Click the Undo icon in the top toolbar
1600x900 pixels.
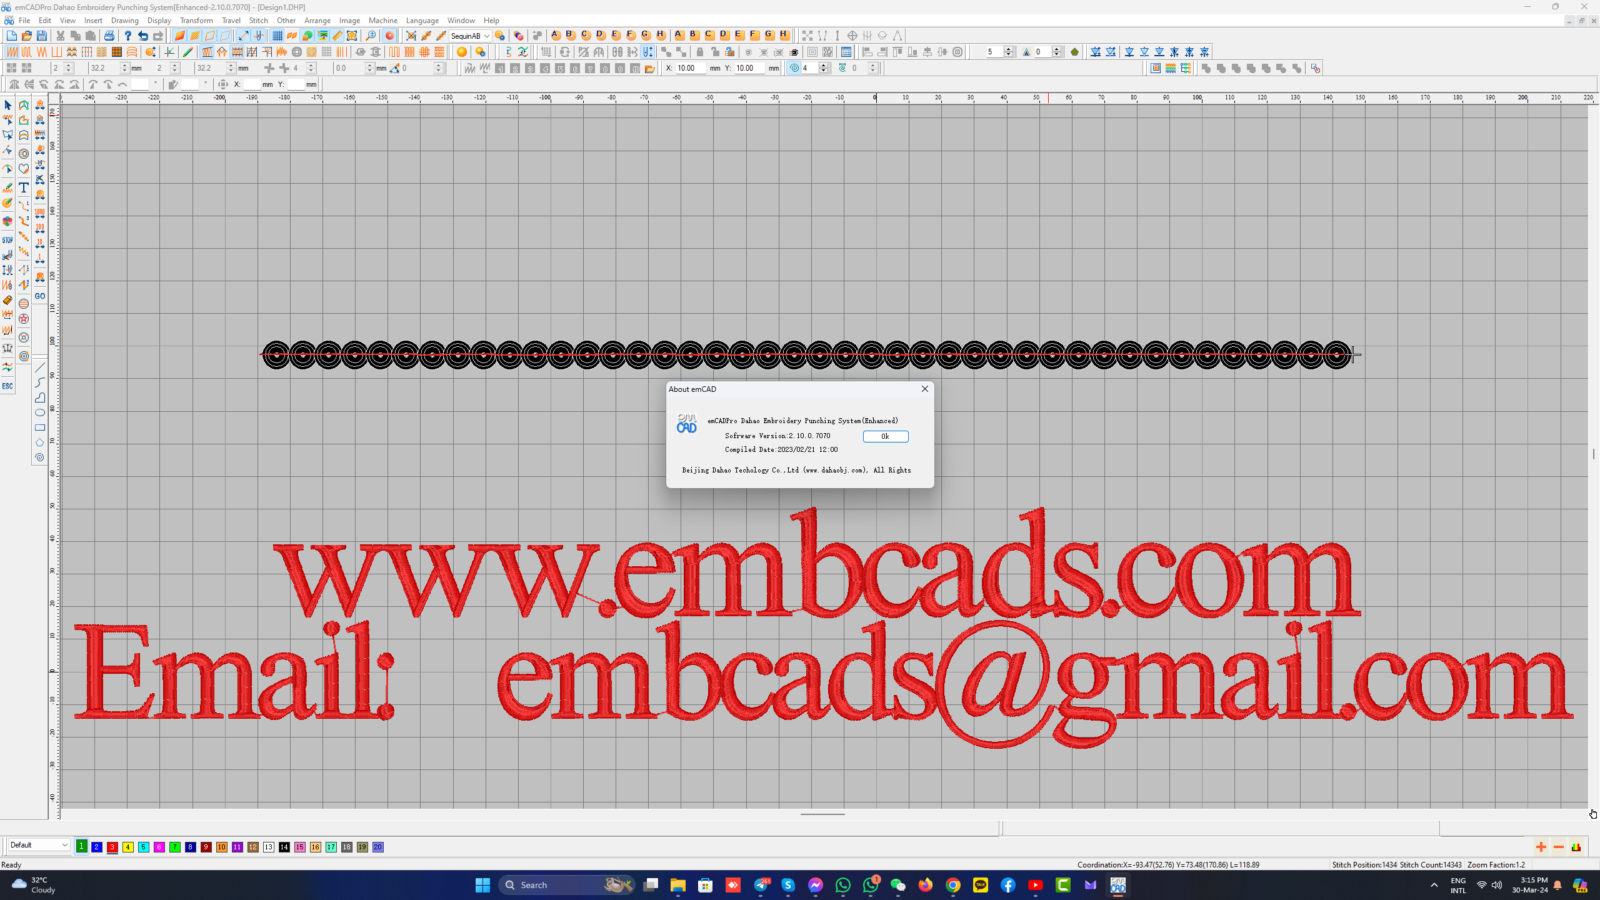coord(144,34)
